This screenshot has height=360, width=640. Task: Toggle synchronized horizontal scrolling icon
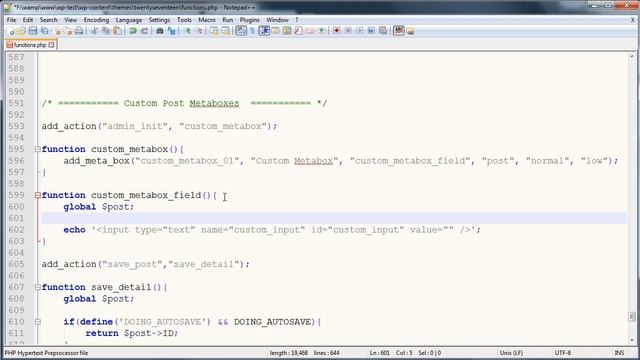point(225,31)
